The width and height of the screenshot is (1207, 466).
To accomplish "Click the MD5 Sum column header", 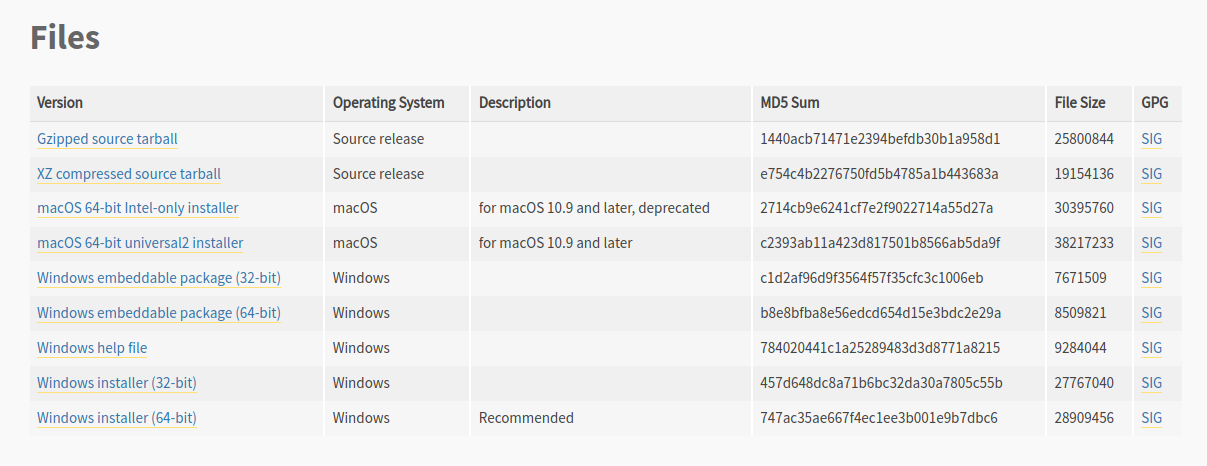I will pos(790,103).
